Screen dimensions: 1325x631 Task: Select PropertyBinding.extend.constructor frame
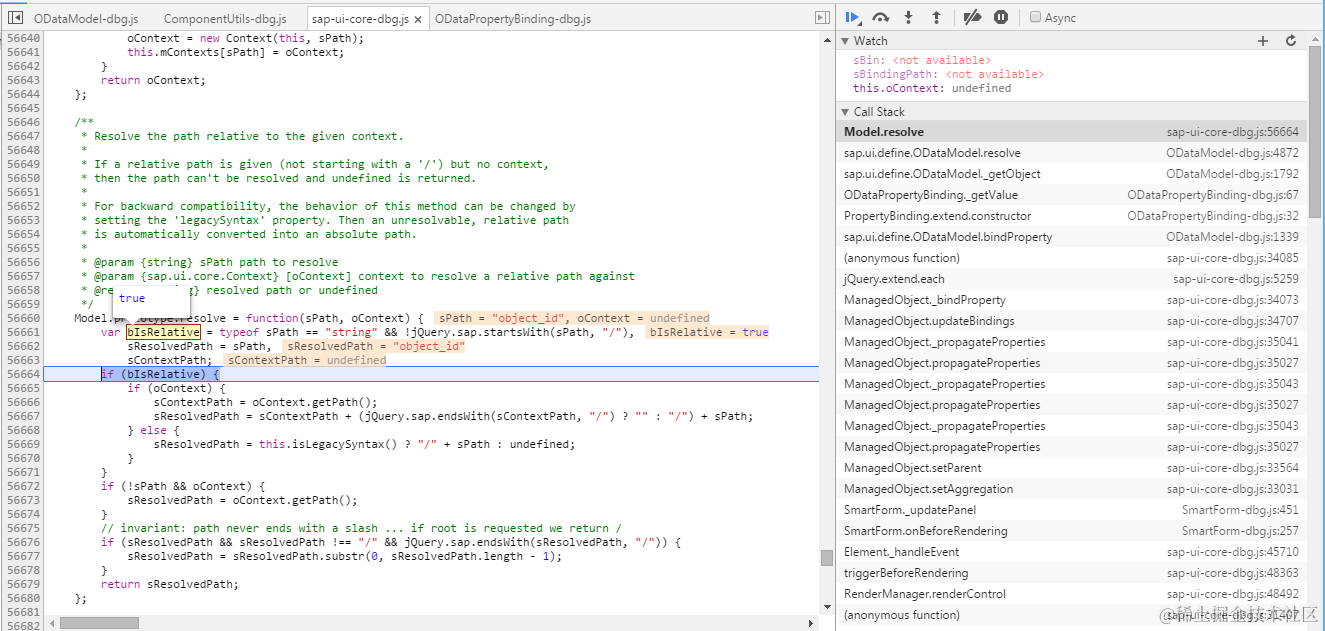click(1071, 216)
